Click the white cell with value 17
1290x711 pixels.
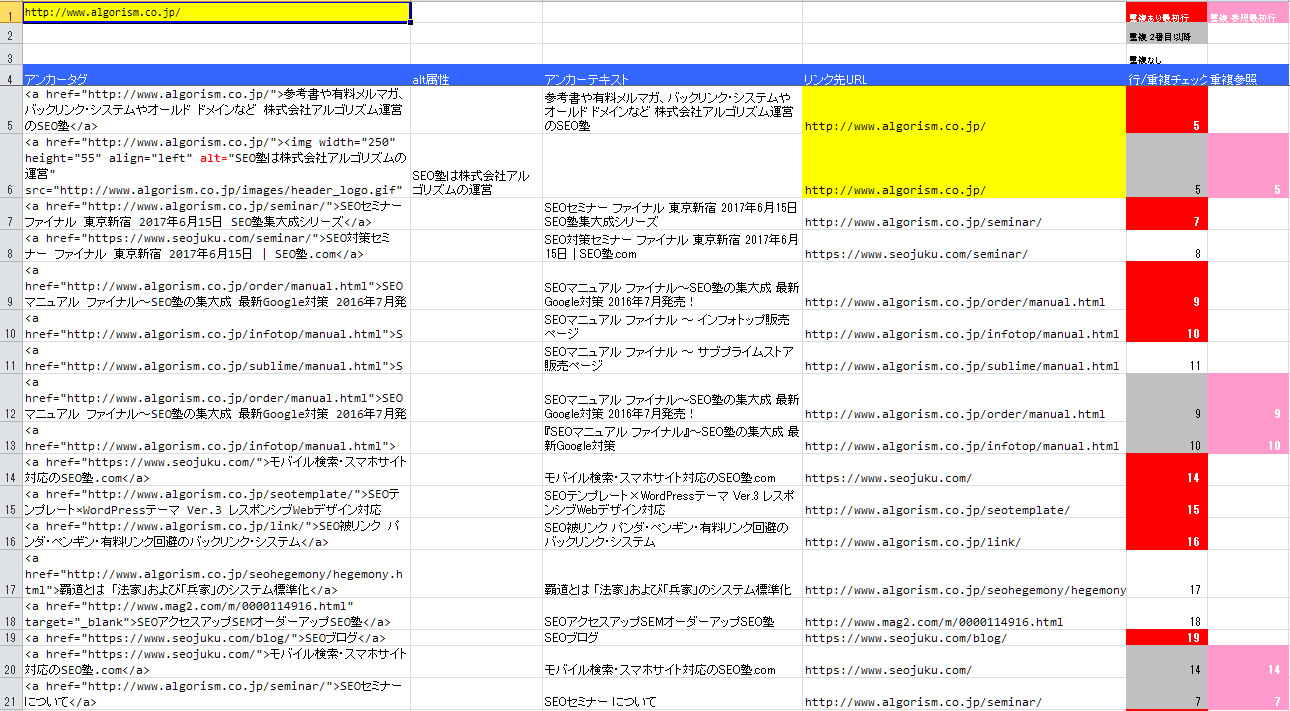point(1167,574)
